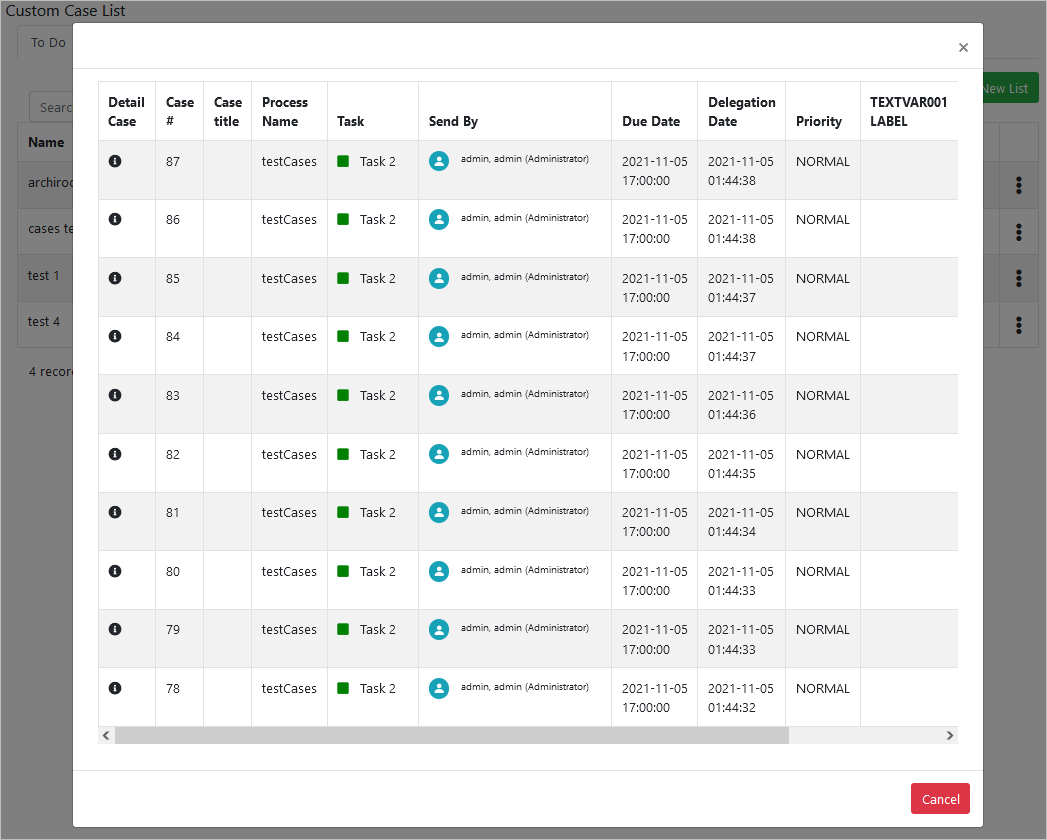Click admin user avatar in case 86 row
Screen dimensions: 1047x840
pos(438,220)
